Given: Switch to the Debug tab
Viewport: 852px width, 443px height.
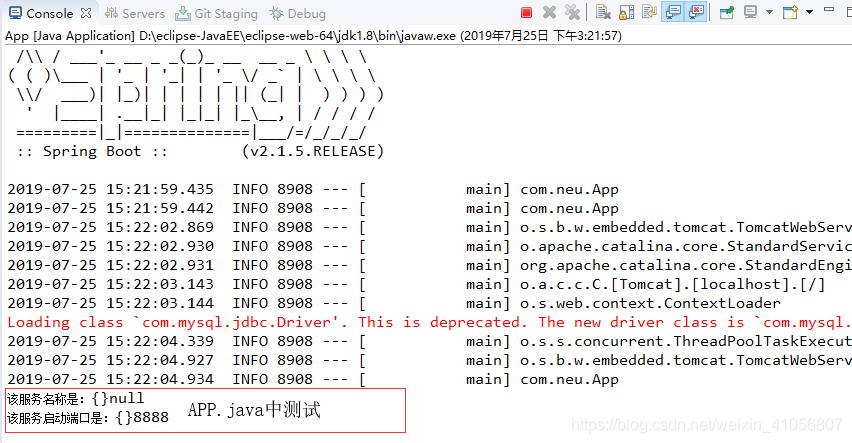Looking at the screenshot, I should point(298,14).
